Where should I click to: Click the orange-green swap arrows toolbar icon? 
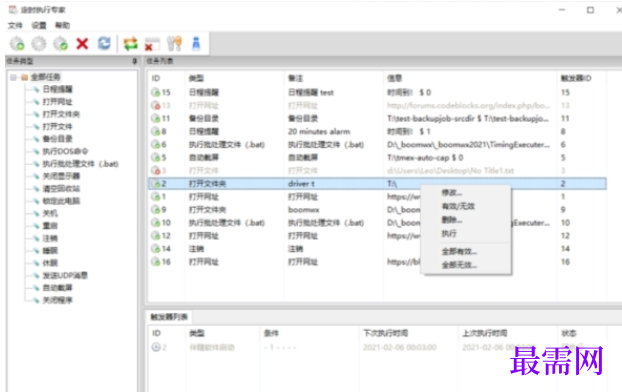(131, 44)
